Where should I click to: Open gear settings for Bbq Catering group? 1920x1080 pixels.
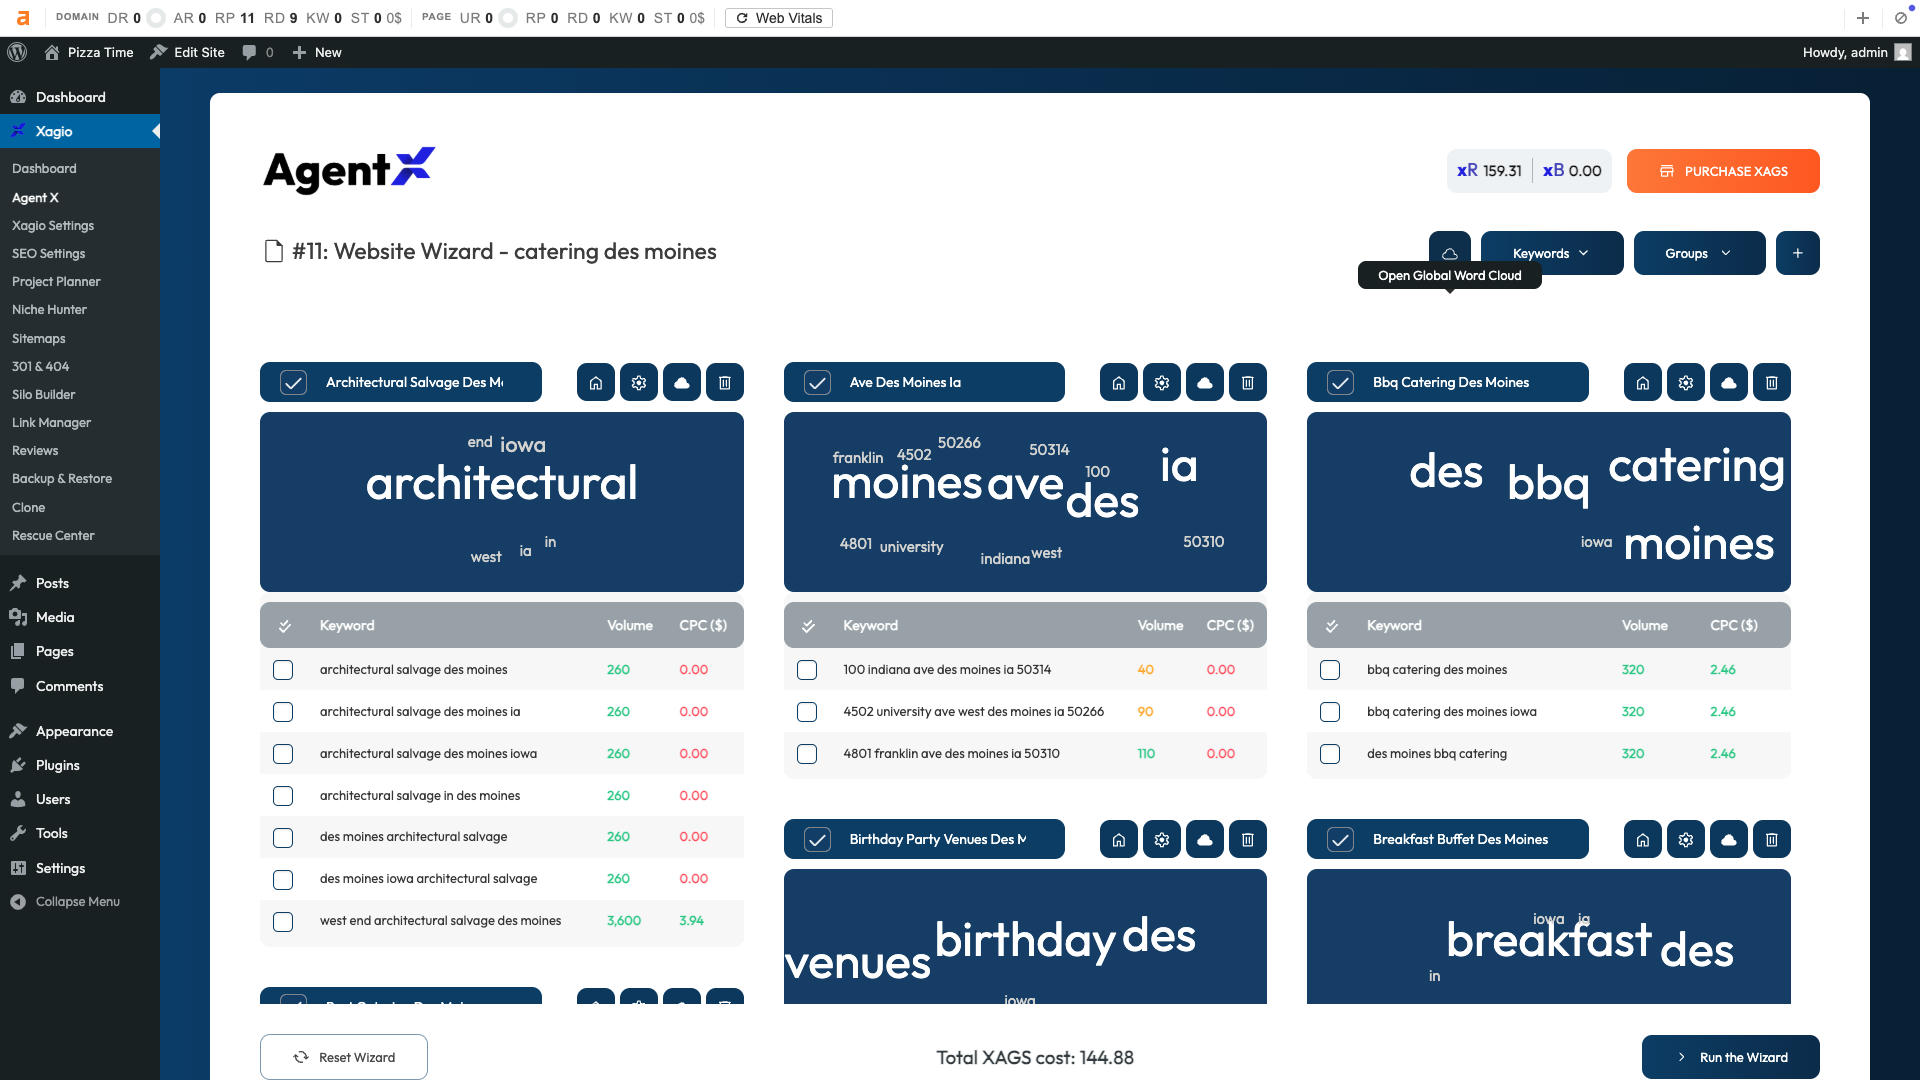click(1686, 382)
